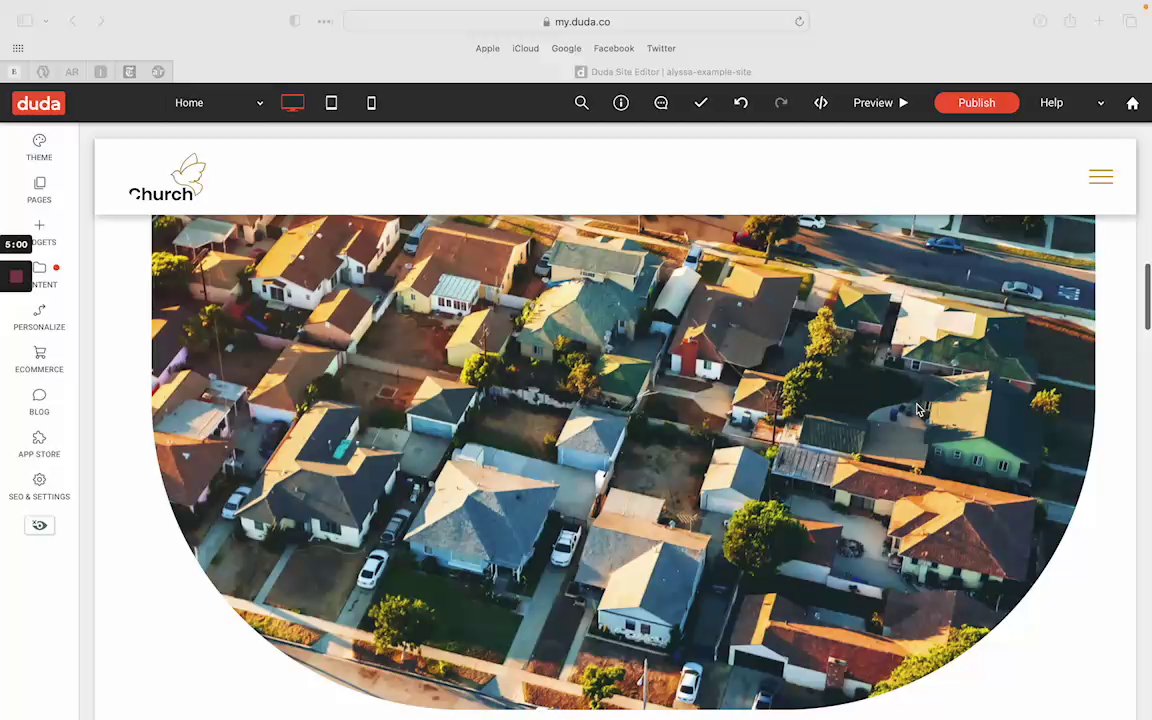Reload the page in Safari
1152x720 pixels.
(799, 21)
